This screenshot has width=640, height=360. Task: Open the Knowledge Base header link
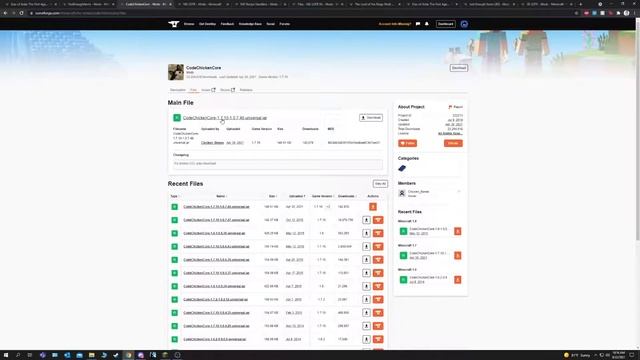point(250,24)
